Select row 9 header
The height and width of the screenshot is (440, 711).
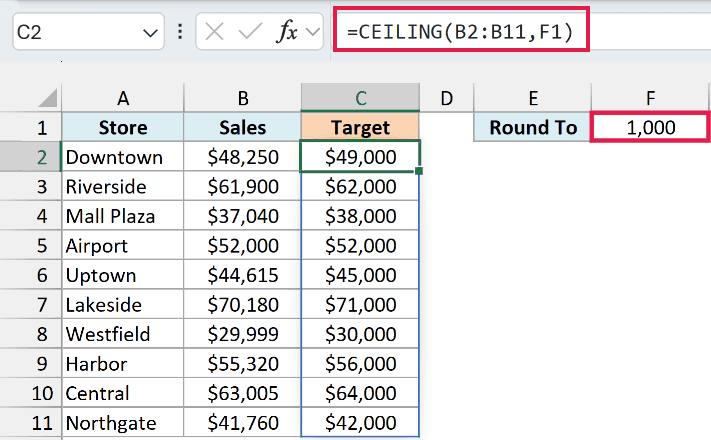30,363
